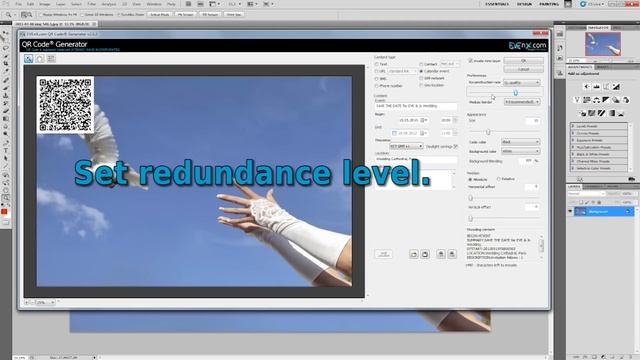
Task: Switch to the Adjustments panel tab
Action: [580, 67]
